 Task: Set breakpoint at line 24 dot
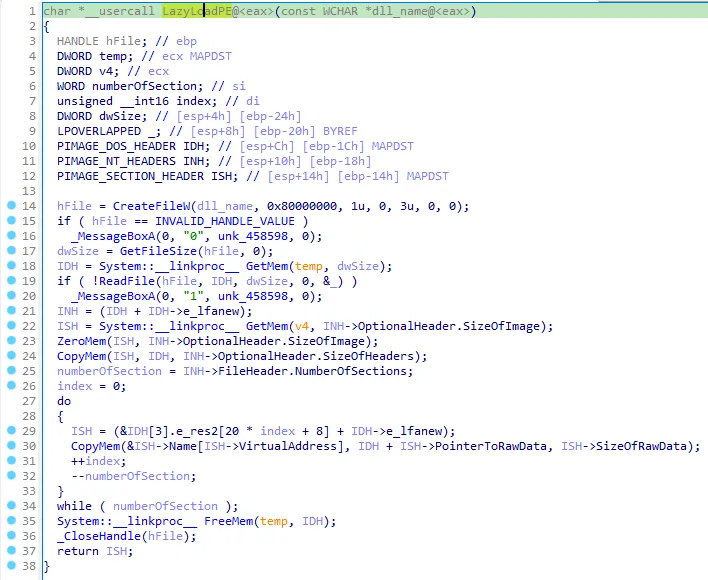click(11, 356)
